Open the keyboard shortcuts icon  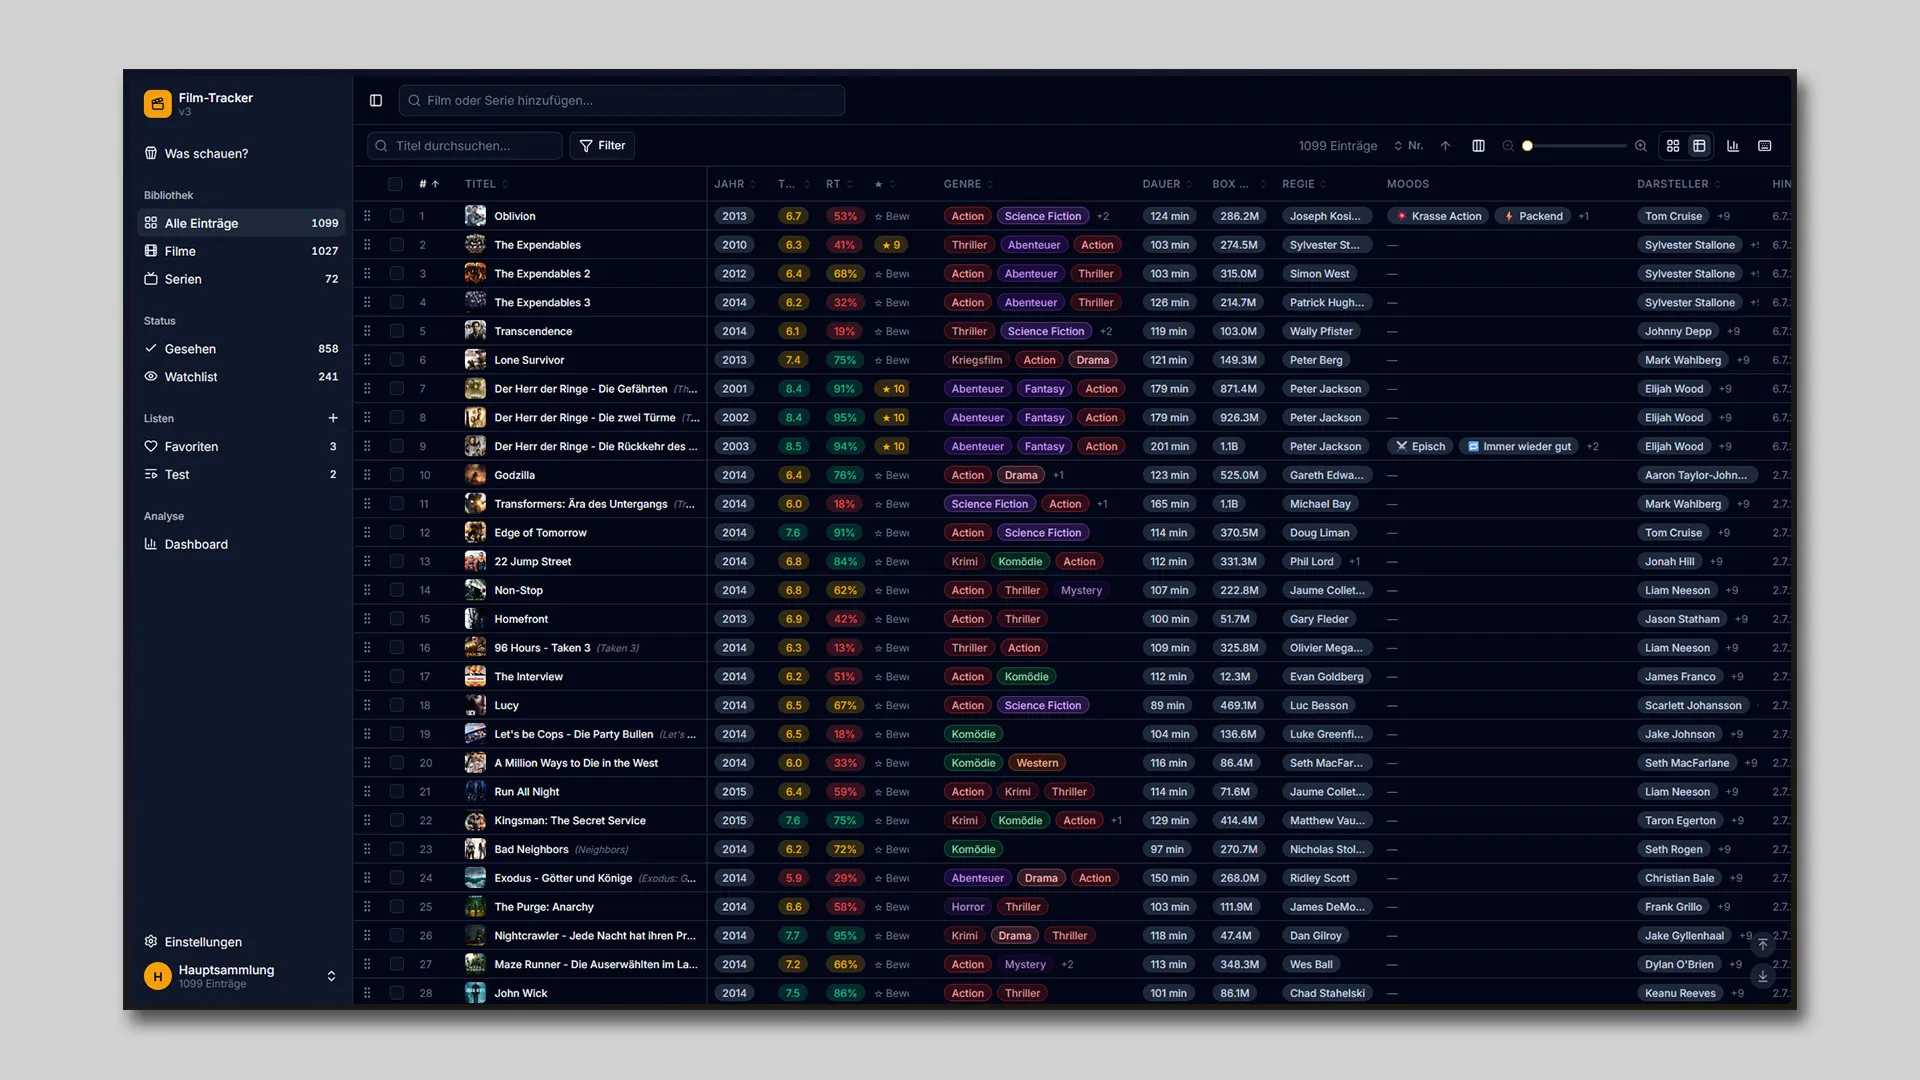pyautogui.click(x=1765, y=146)
